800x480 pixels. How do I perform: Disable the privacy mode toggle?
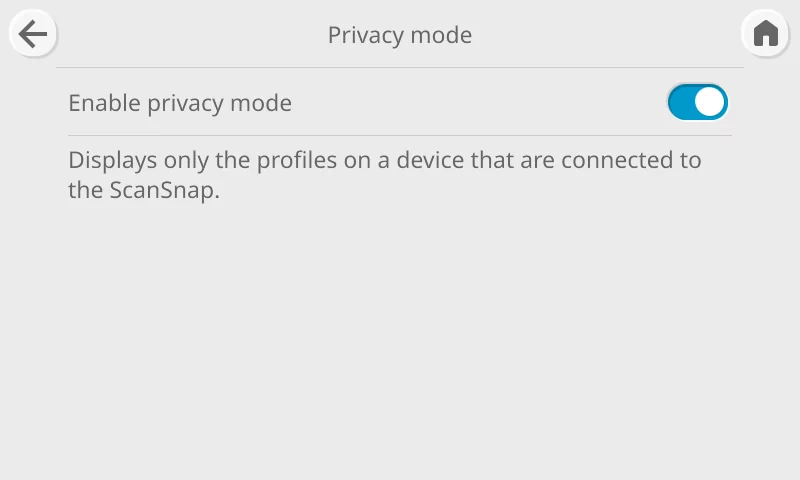click(x=697, y=102)
